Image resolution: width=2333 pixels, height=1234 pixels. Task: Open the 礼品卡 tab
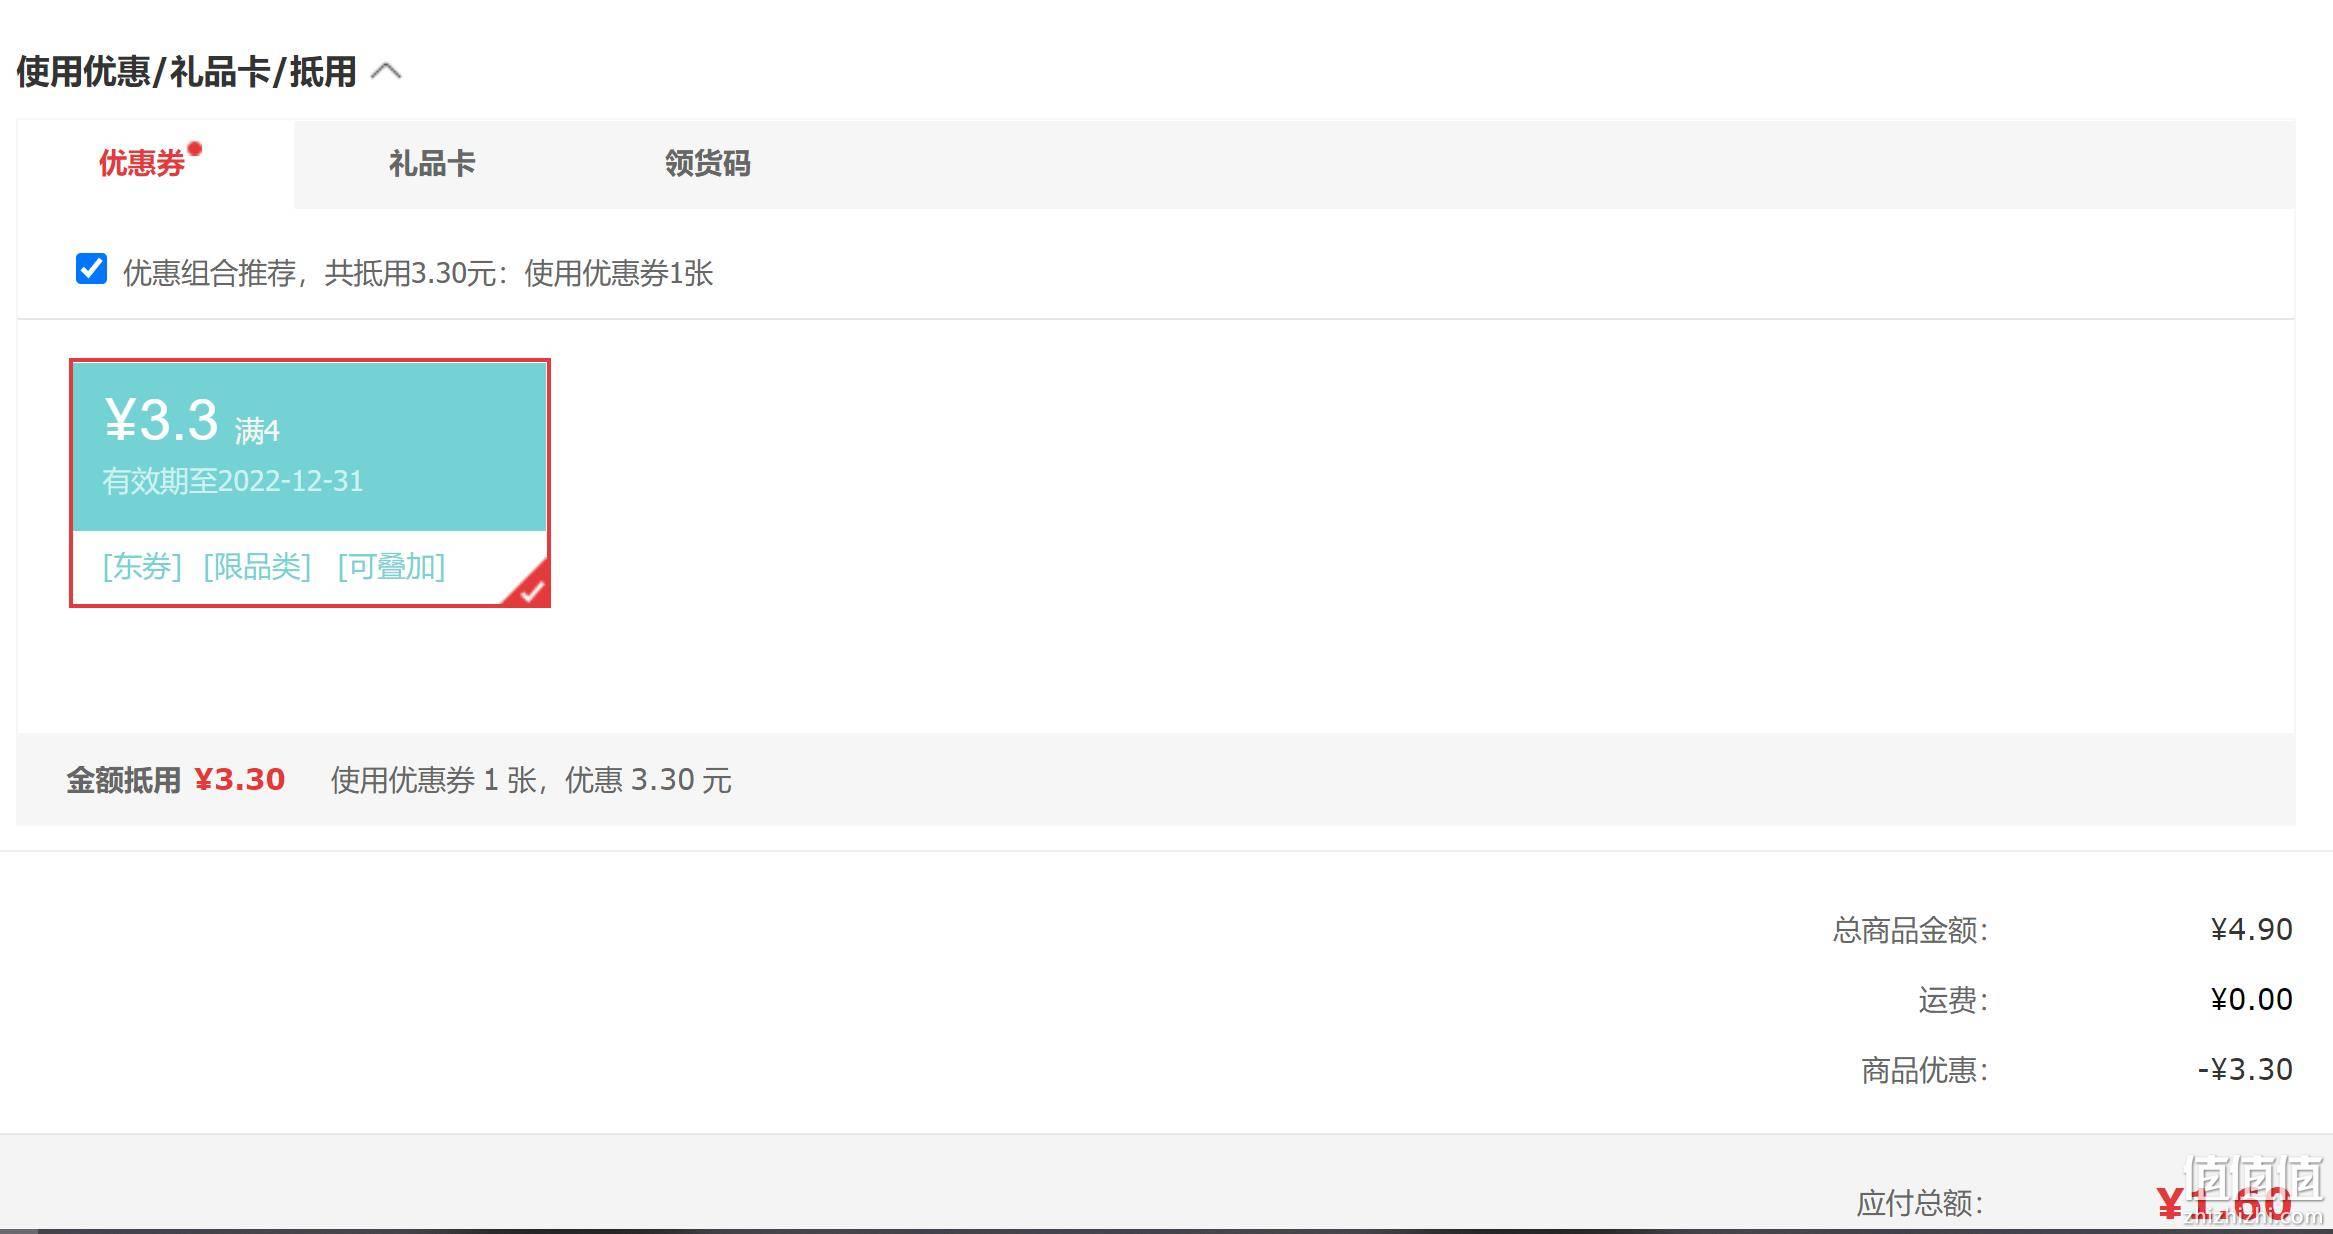point(432,164)
